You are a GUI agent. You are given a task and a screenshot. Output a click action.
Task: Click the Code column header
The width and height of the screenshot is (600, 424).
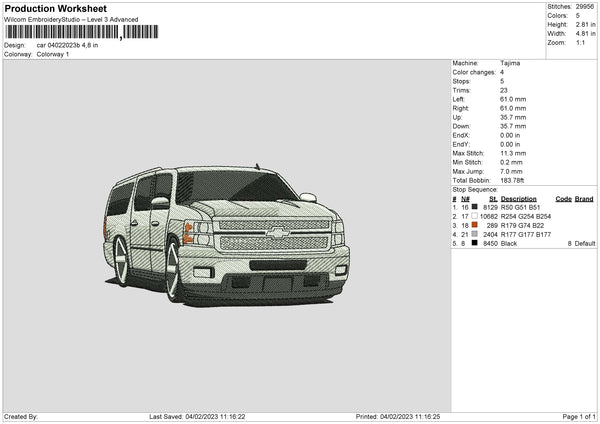(563, 199)
